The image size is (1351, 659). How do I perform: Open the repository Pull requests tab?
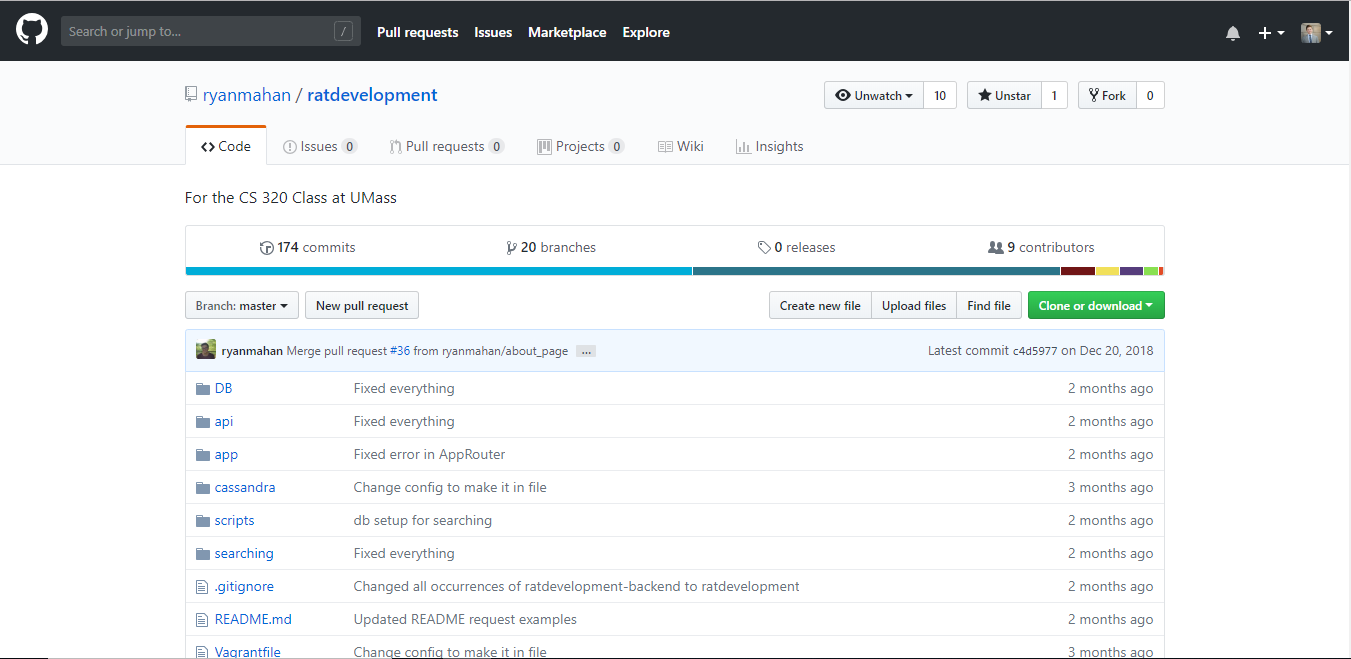coord(447,146)
